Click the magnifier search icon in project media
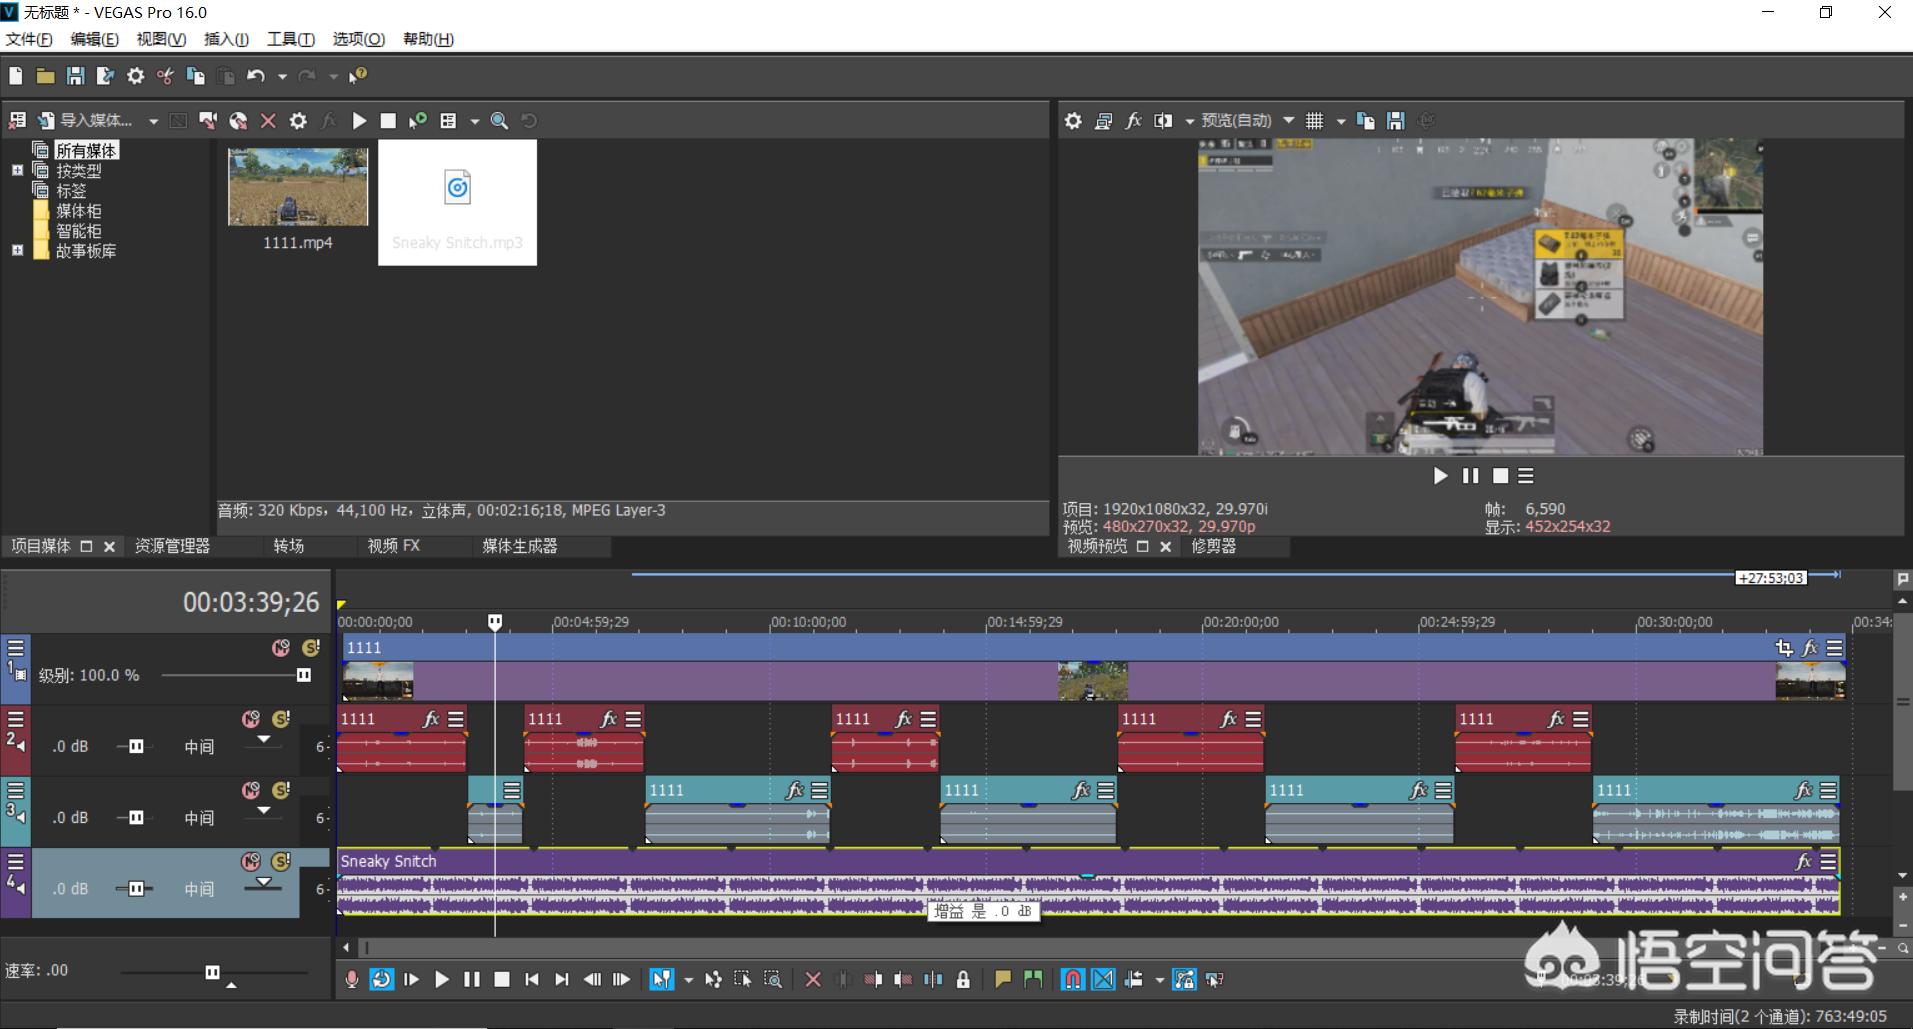The image size is (1913, 1029). click(499, 121)
